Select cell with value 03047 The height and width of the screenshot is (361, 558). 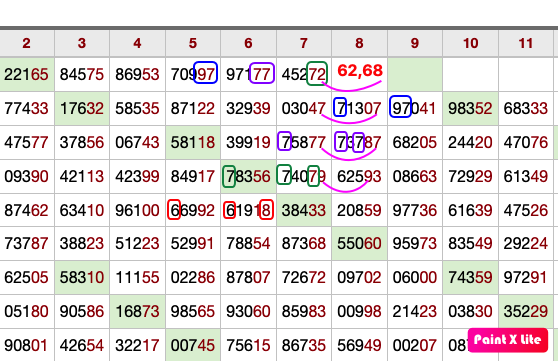point(304,108)
